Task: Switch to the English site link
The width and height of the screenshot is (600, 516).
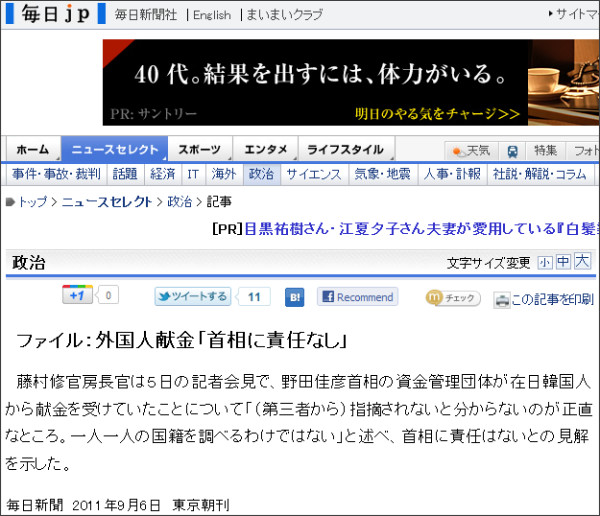Action: coord(212,15)
